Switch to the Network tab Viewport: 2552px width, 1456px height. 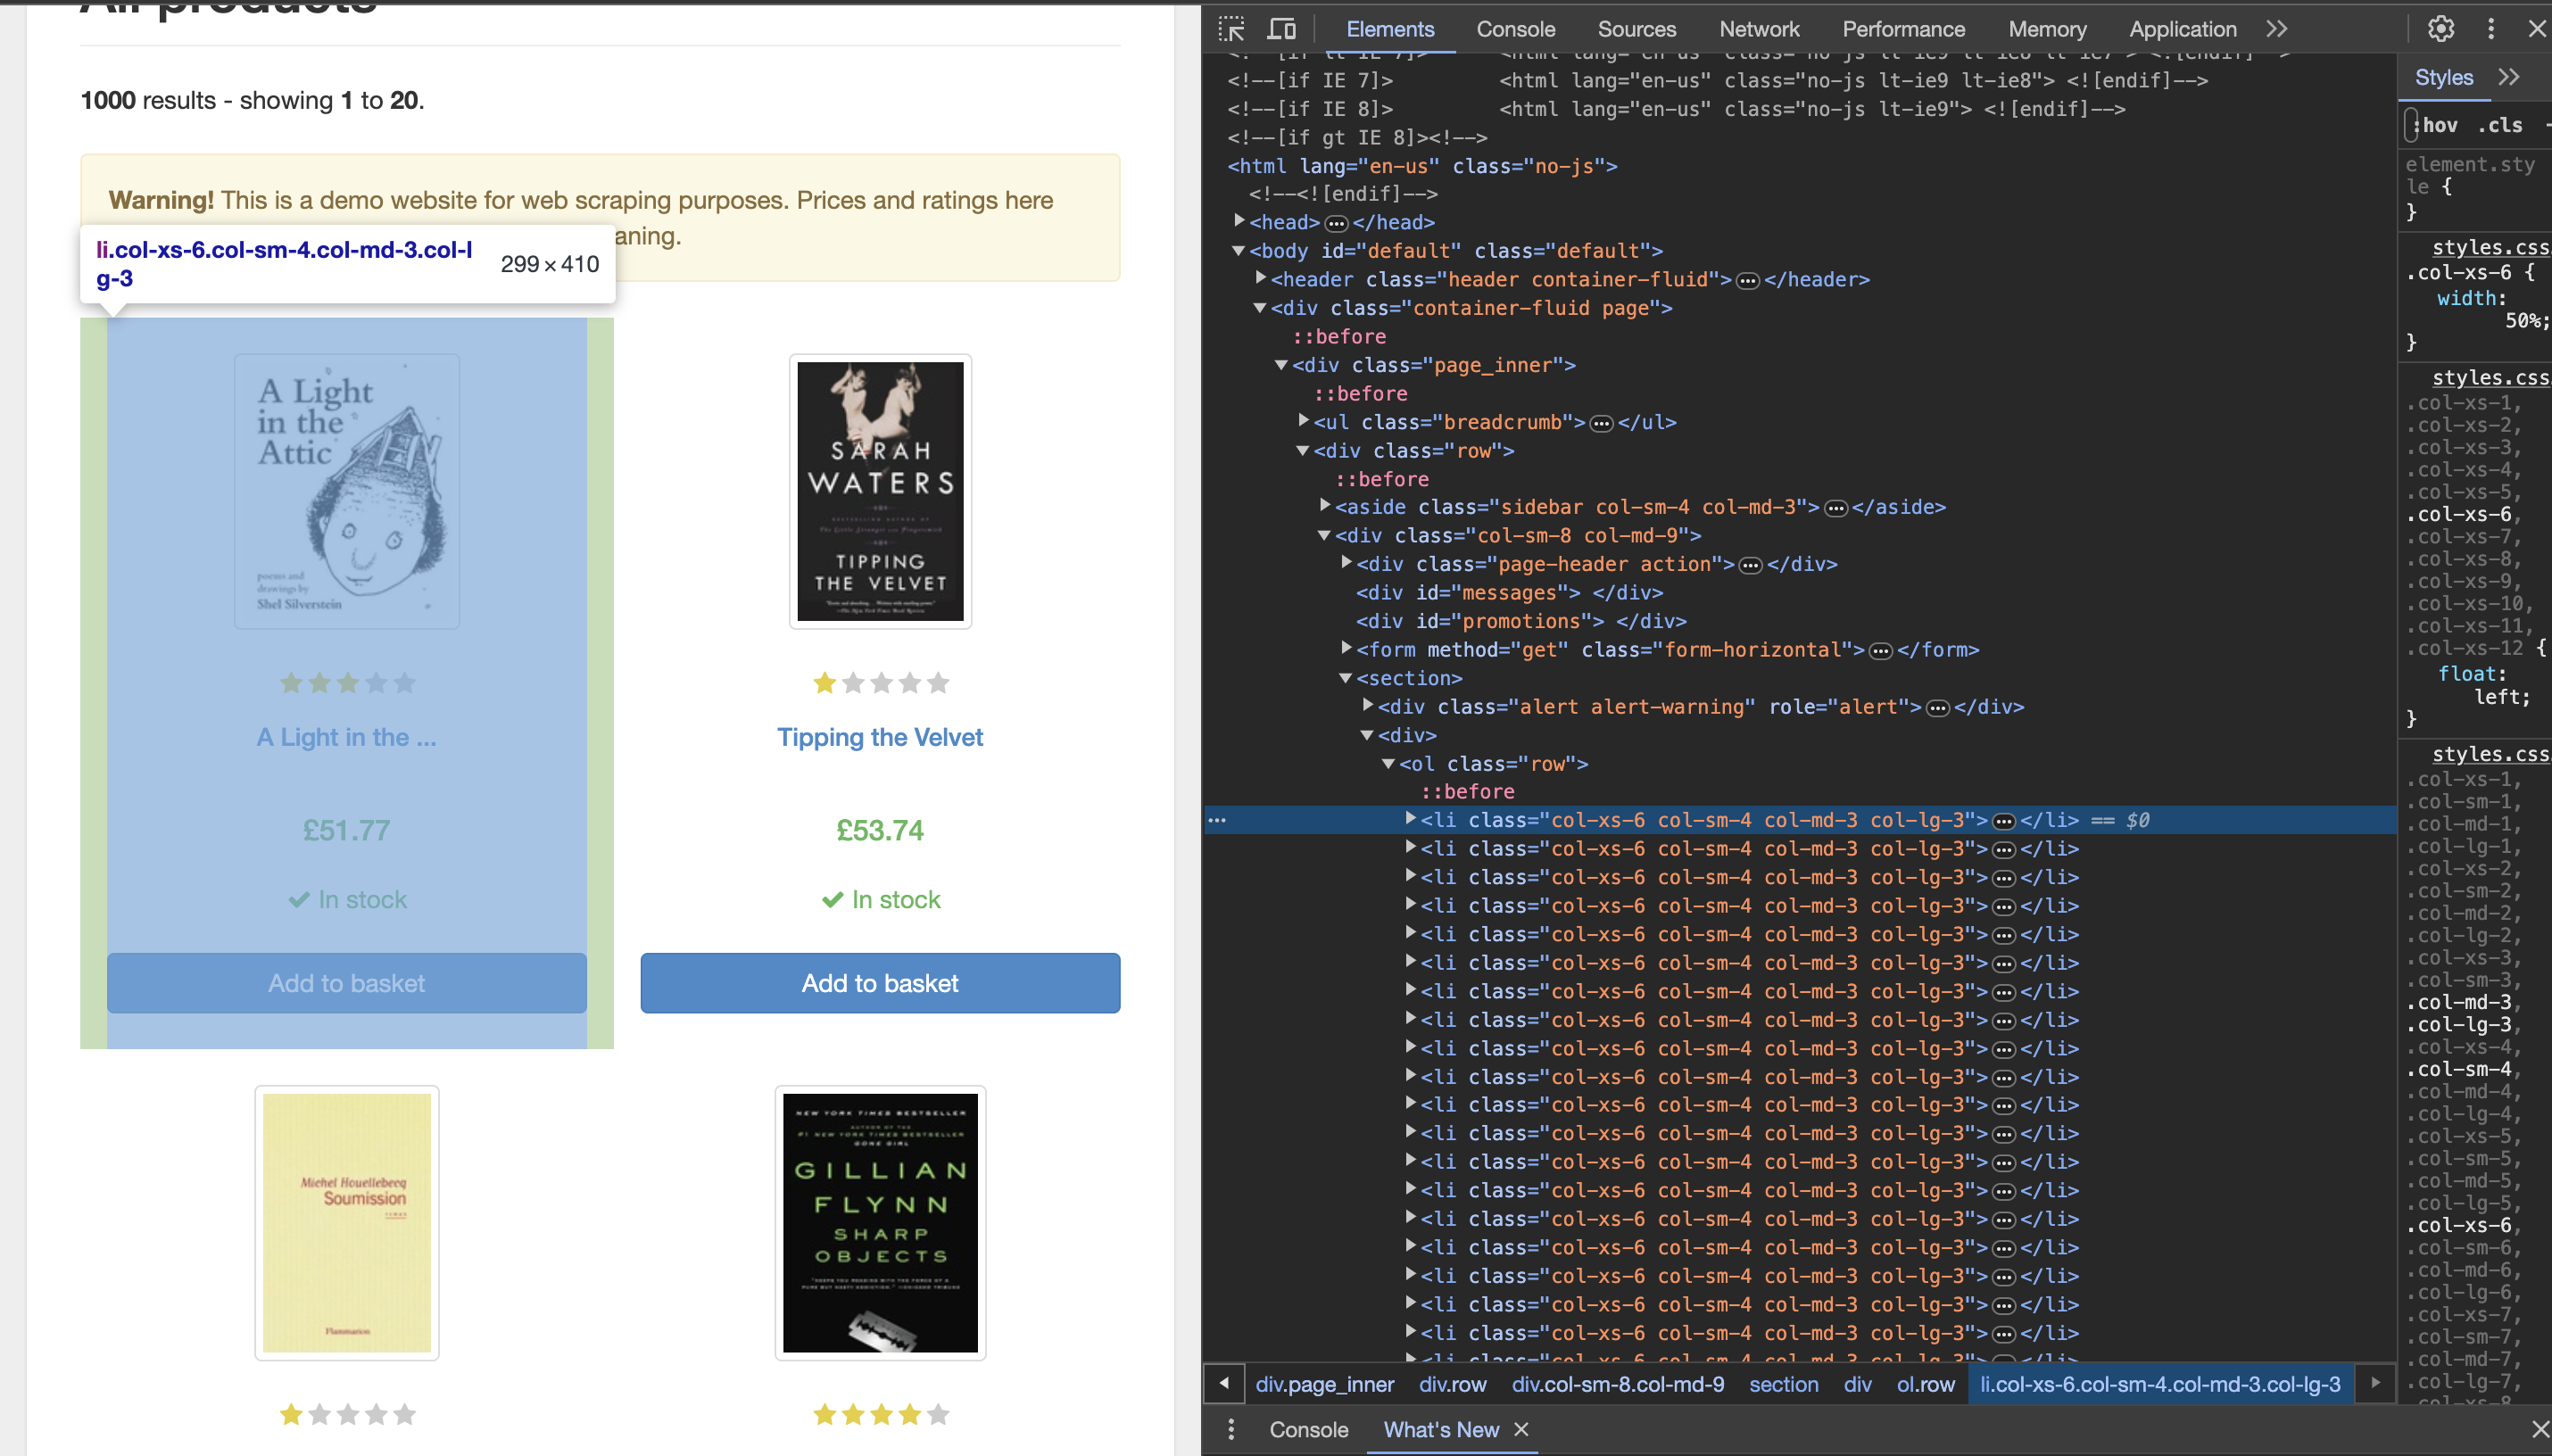1758,29
